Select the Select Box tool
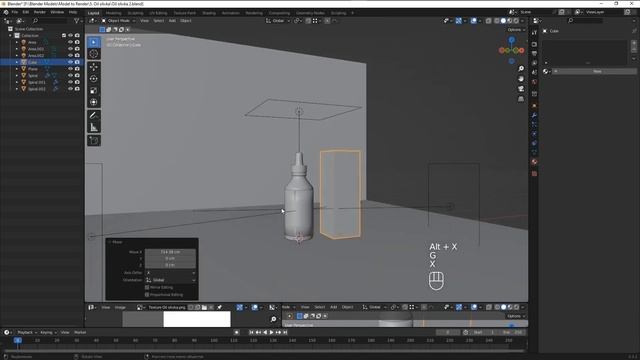 [94, 42]
